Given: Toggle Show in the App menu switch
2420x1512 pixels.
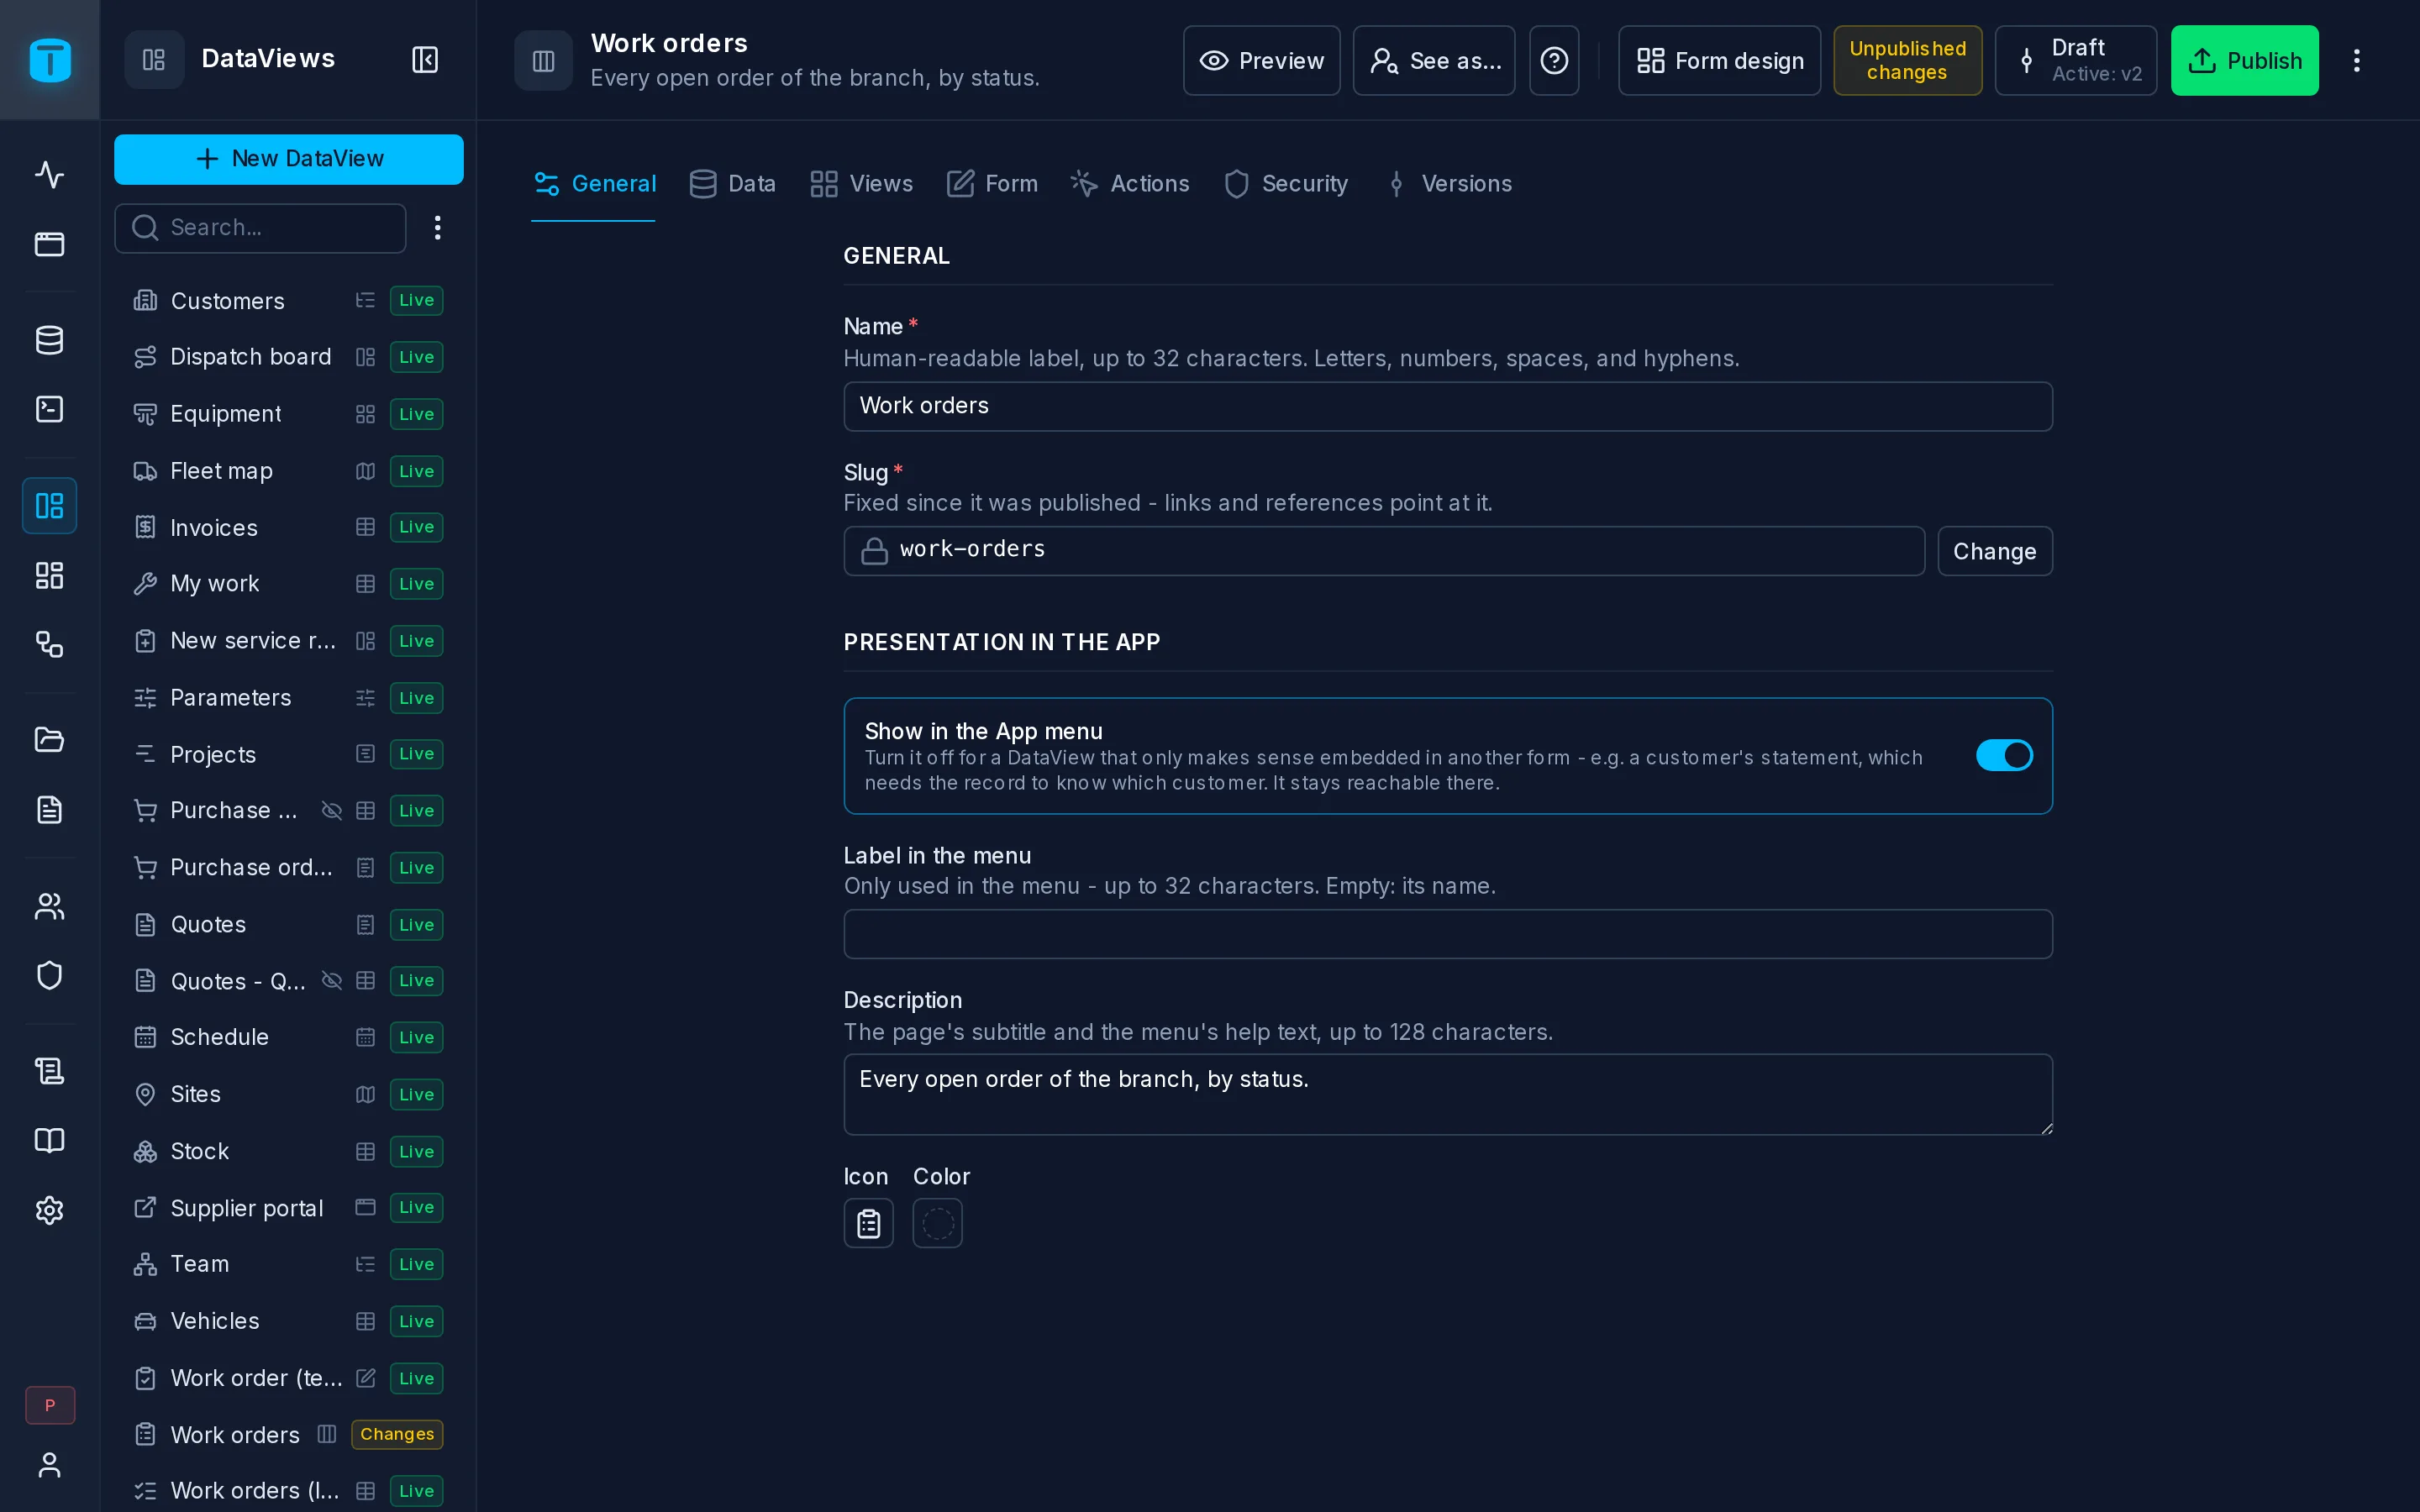Looking at the screenshot, I should click(2004, 755).
